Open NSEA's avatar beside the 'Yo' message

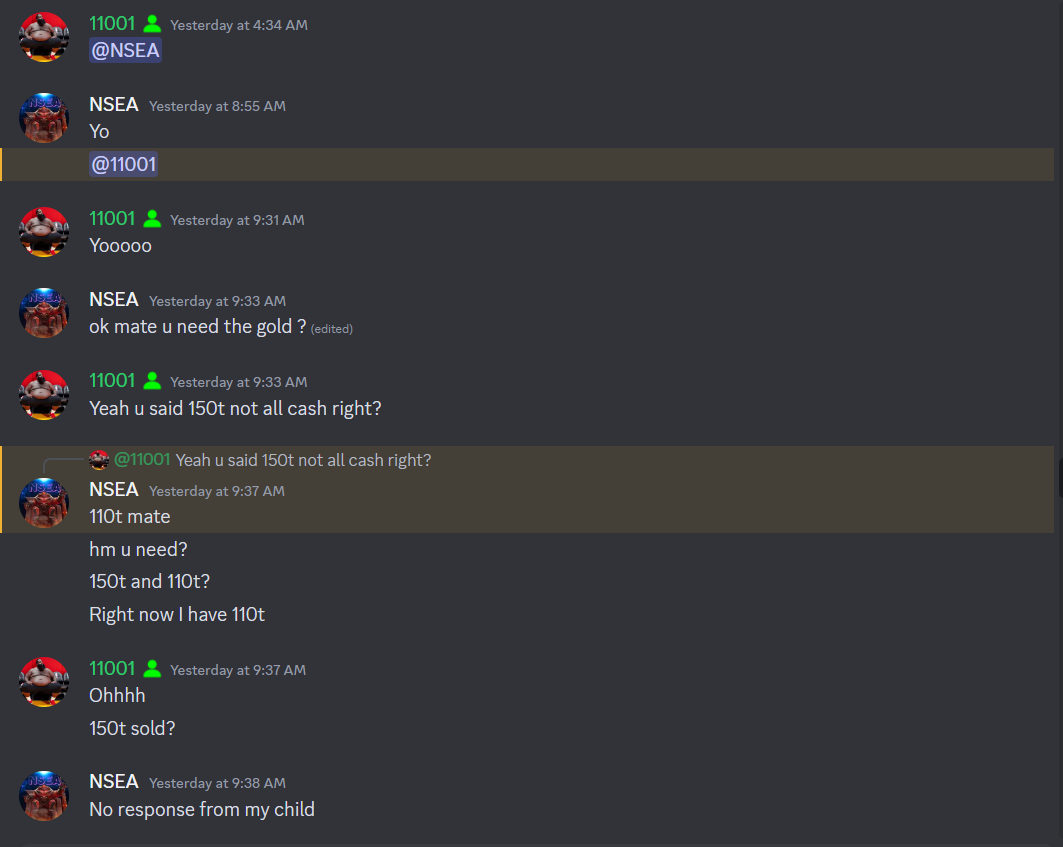tap(44, 118)
